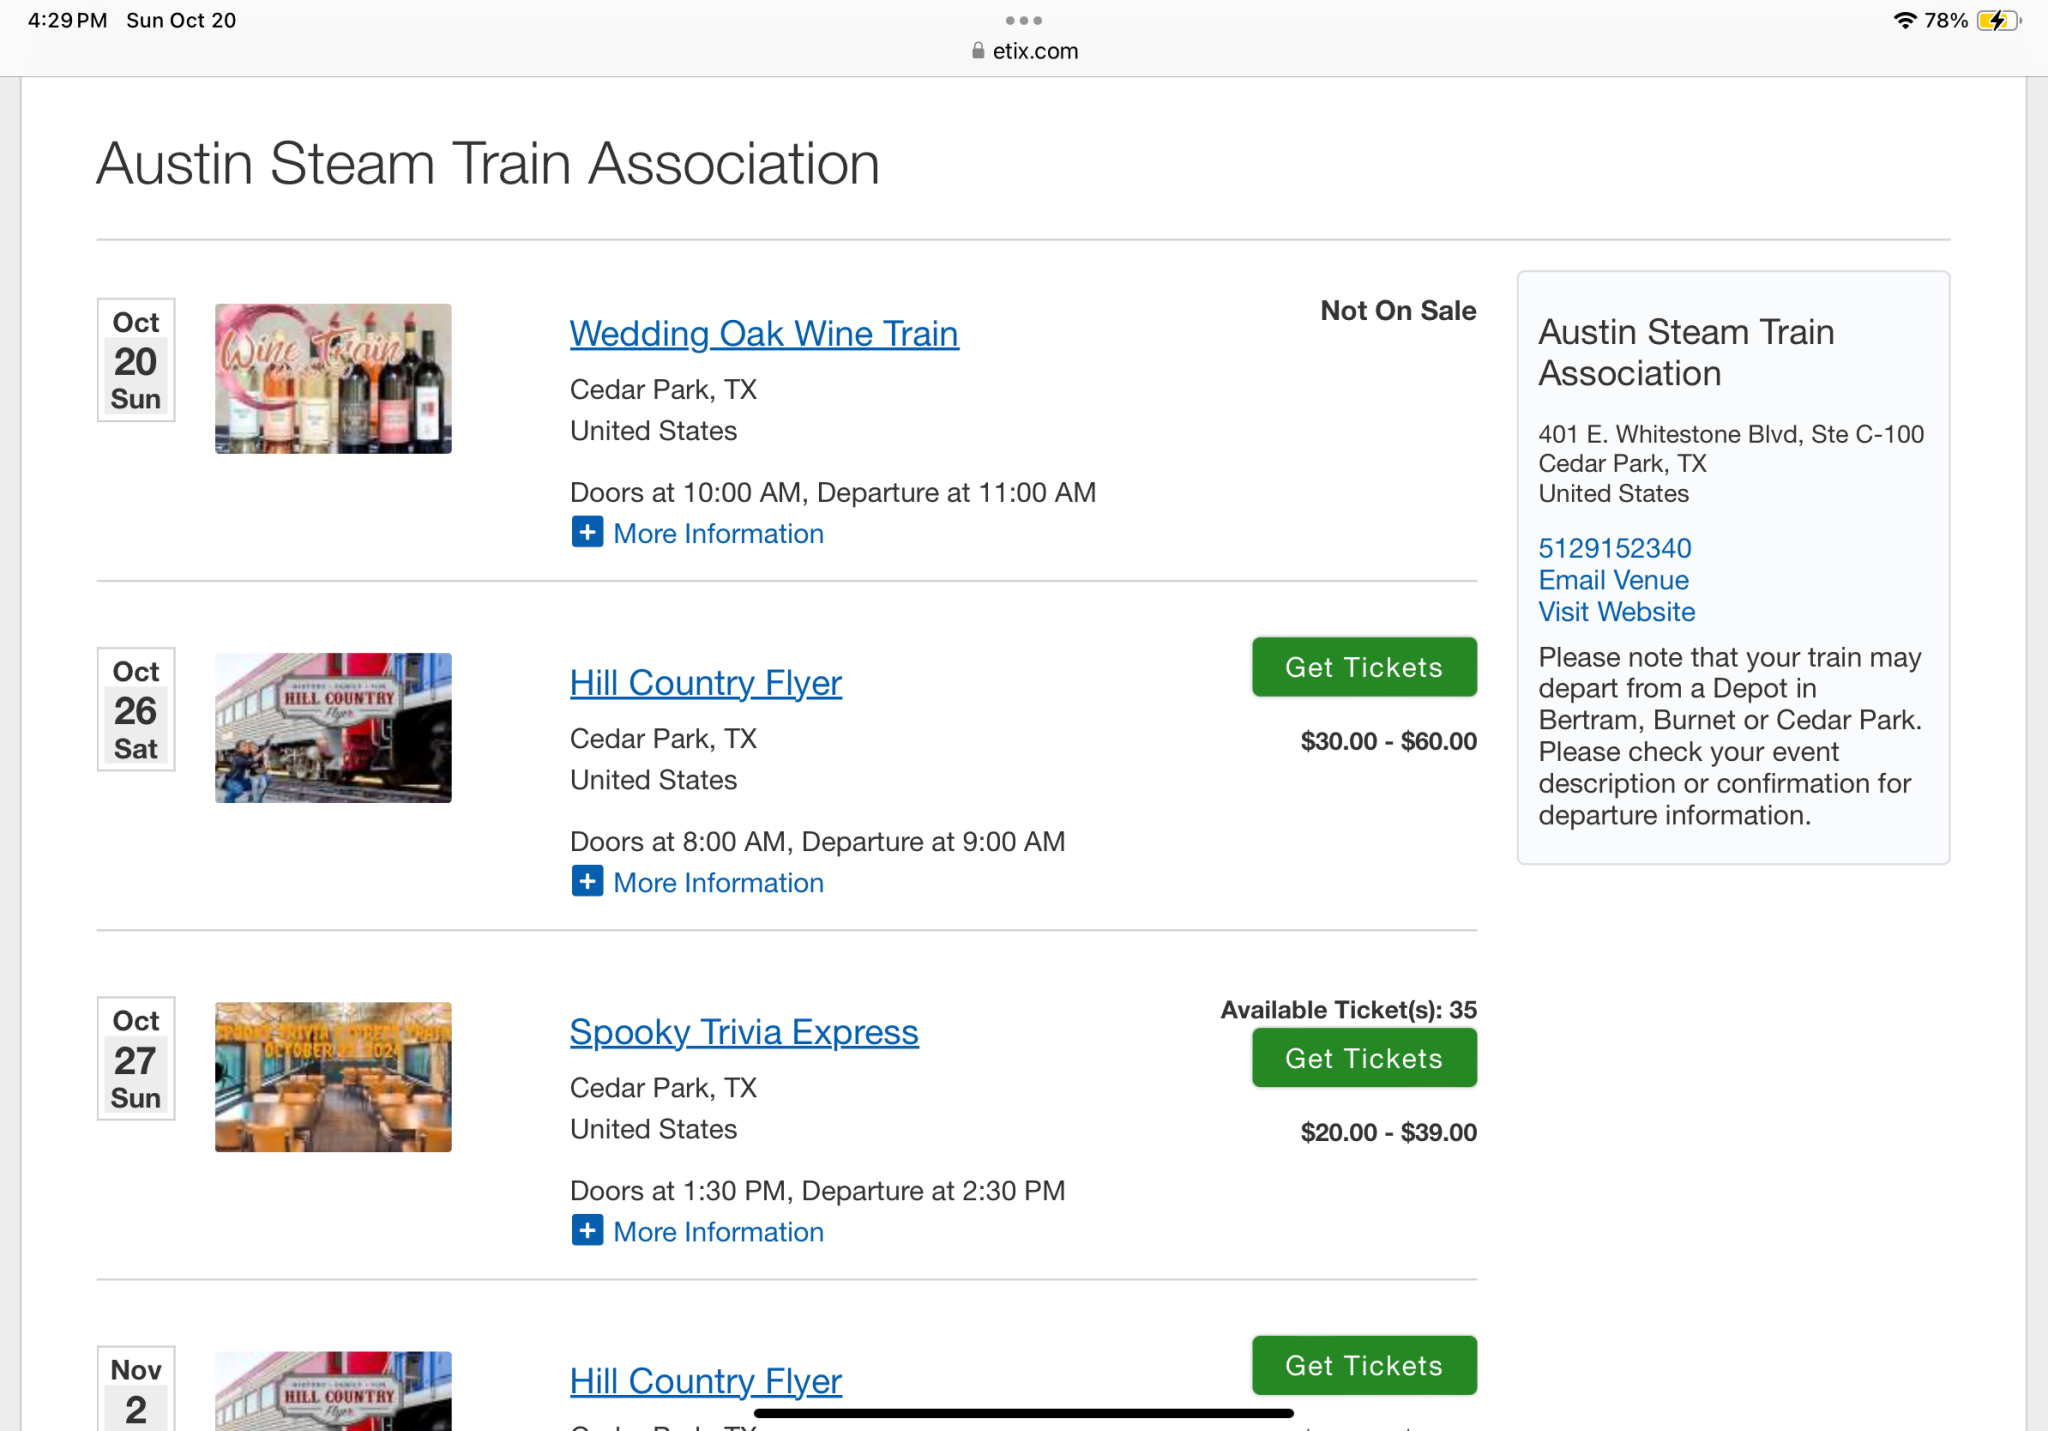Screen dimensions: 2048x1431
Task: Open the Nov 2 Hill Country Flyer link
Action: pos(706,1380)
